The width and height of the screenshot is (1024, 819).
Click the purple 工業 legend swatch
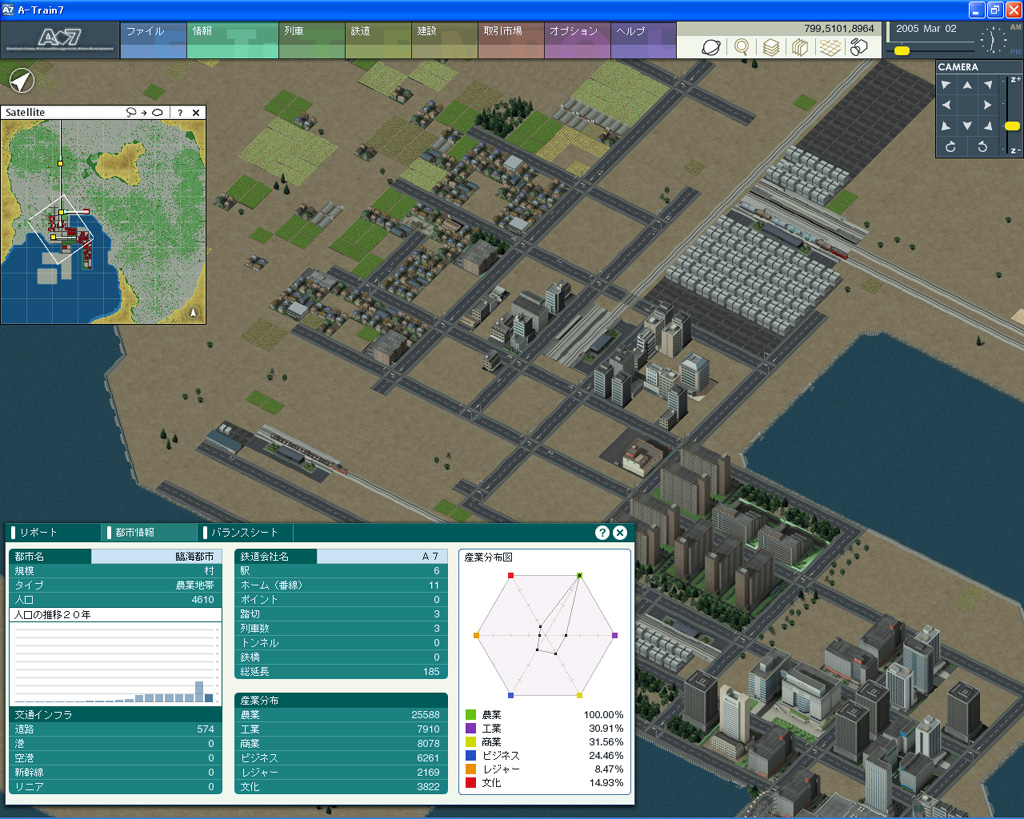471,728
